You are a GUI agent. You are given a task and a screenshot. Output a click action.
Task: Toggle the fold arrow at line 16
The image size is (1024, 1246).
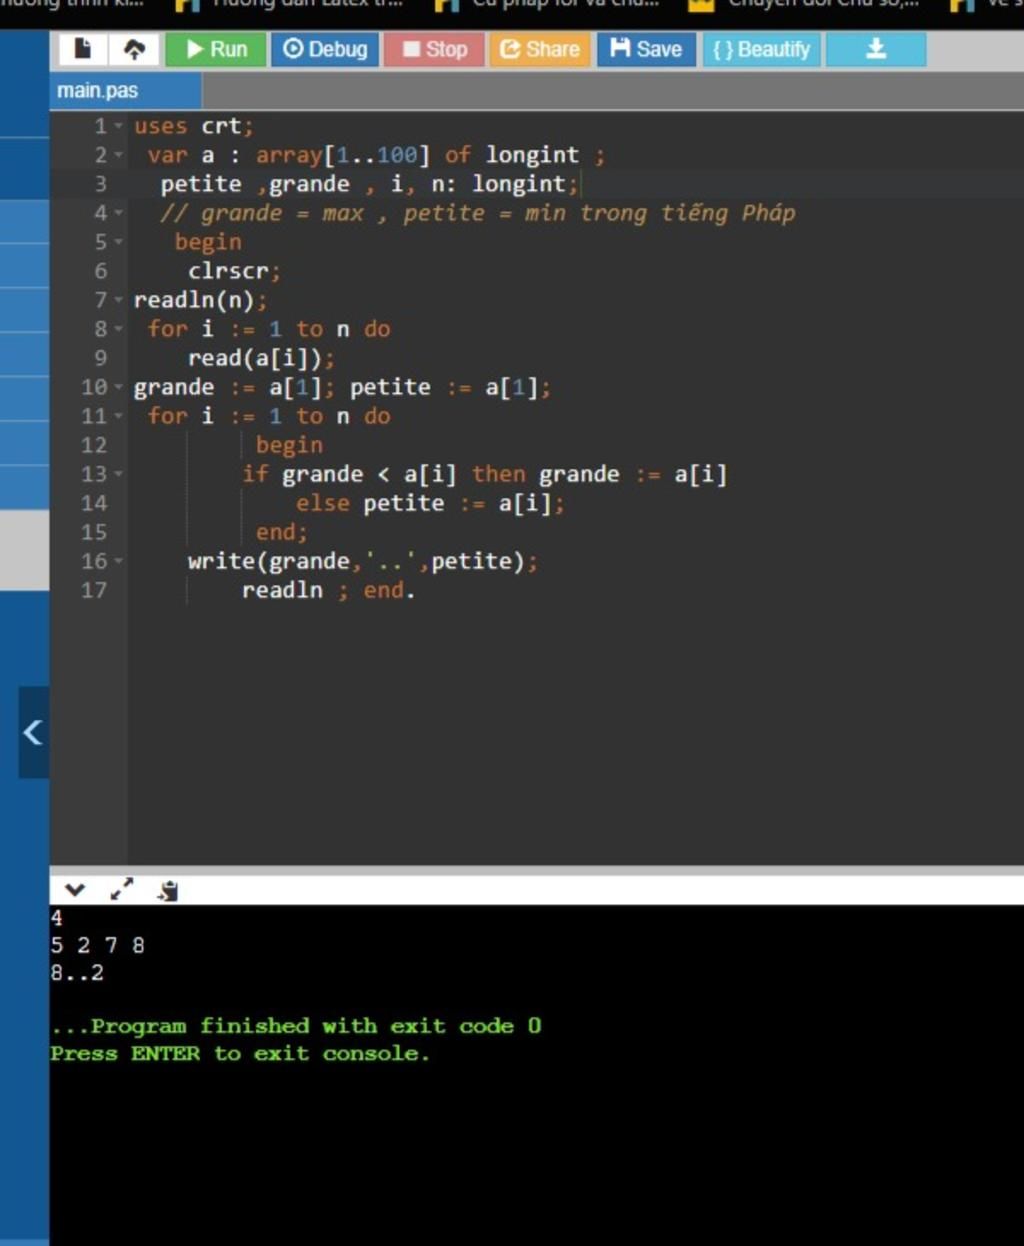point(118,561)
